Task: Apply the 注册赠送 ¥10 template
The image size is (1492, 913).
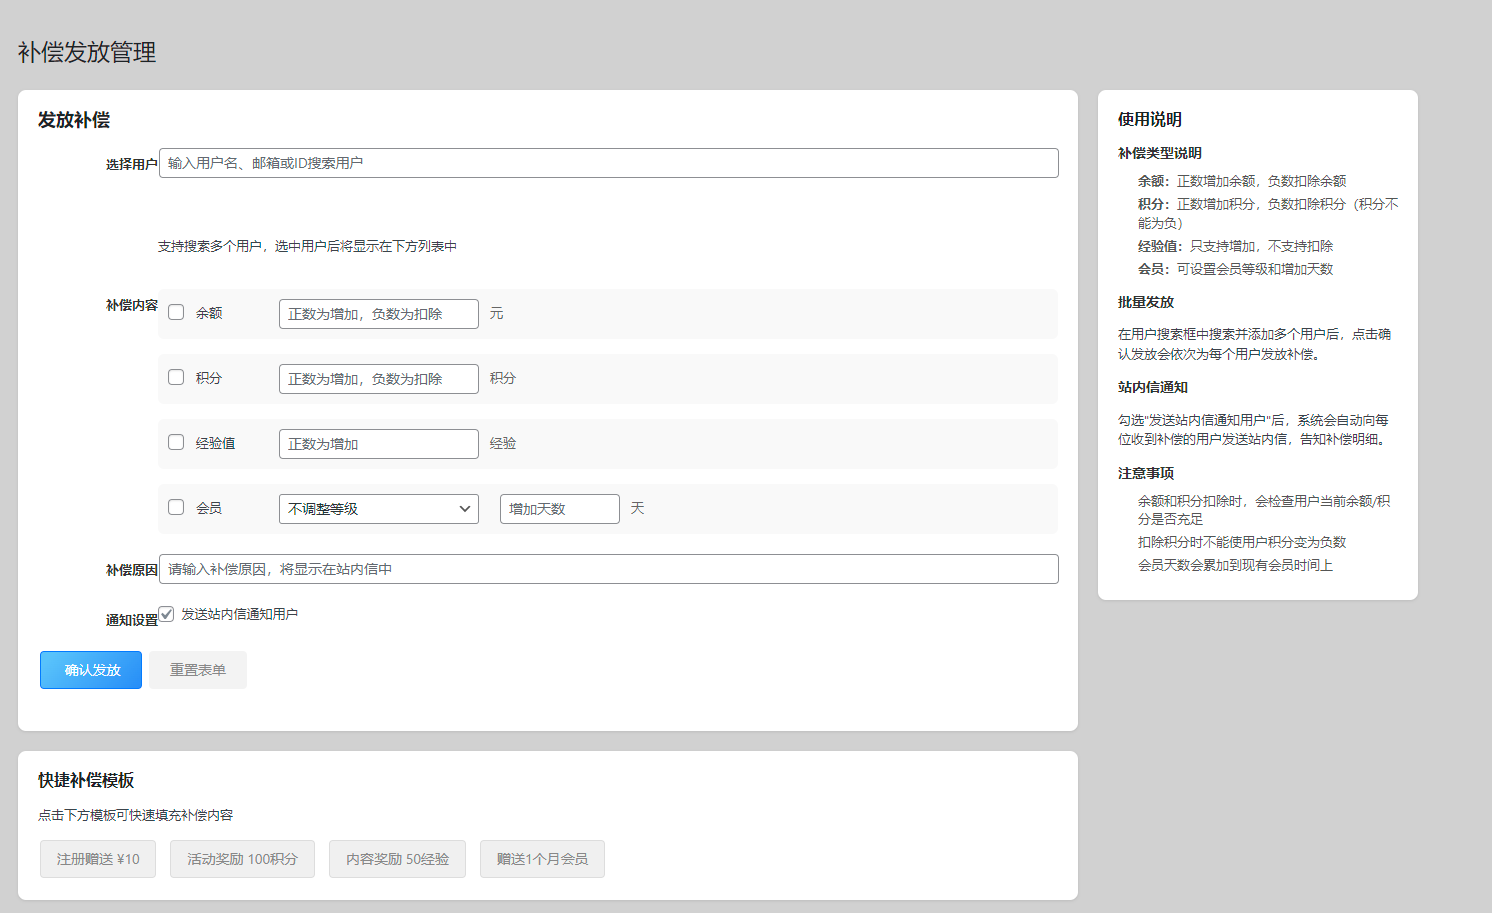Action: point(98,859)
